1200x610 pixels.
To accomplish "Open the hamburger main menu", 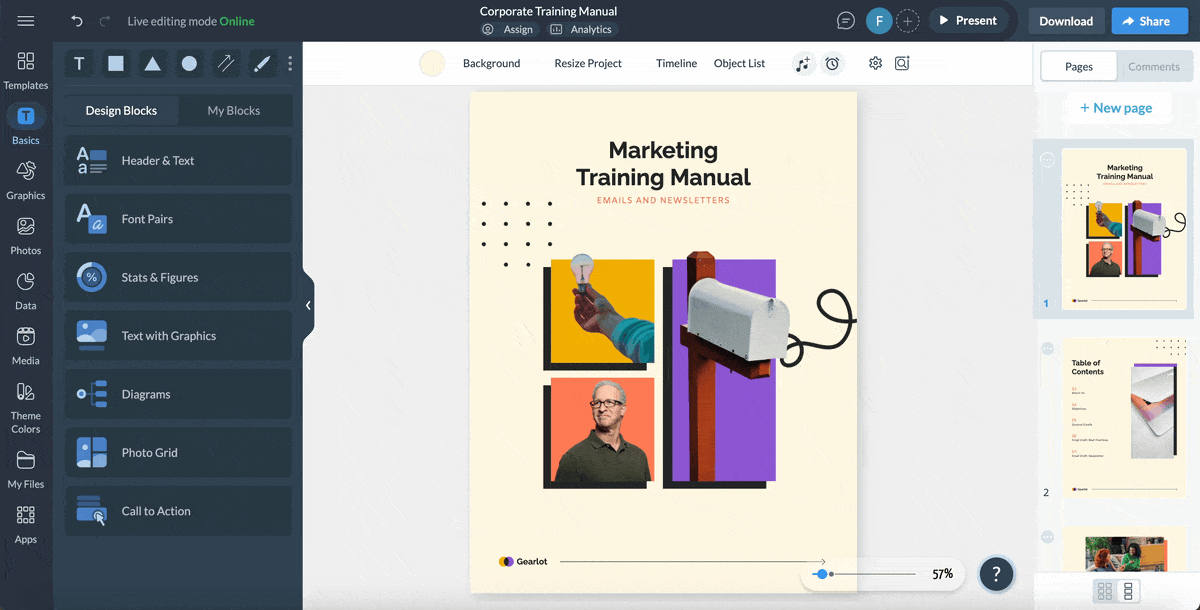I will coord(26,21).
